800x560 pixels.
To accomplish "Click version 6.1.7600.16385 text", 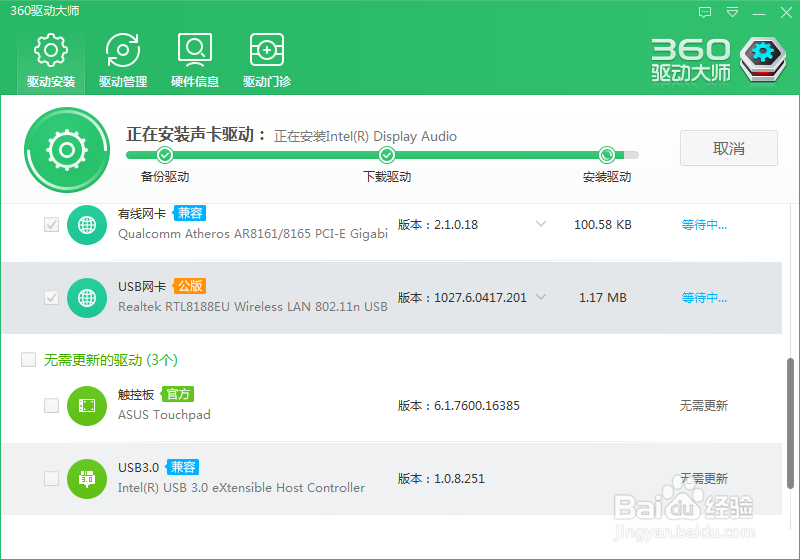I will [x=477, y=406].
